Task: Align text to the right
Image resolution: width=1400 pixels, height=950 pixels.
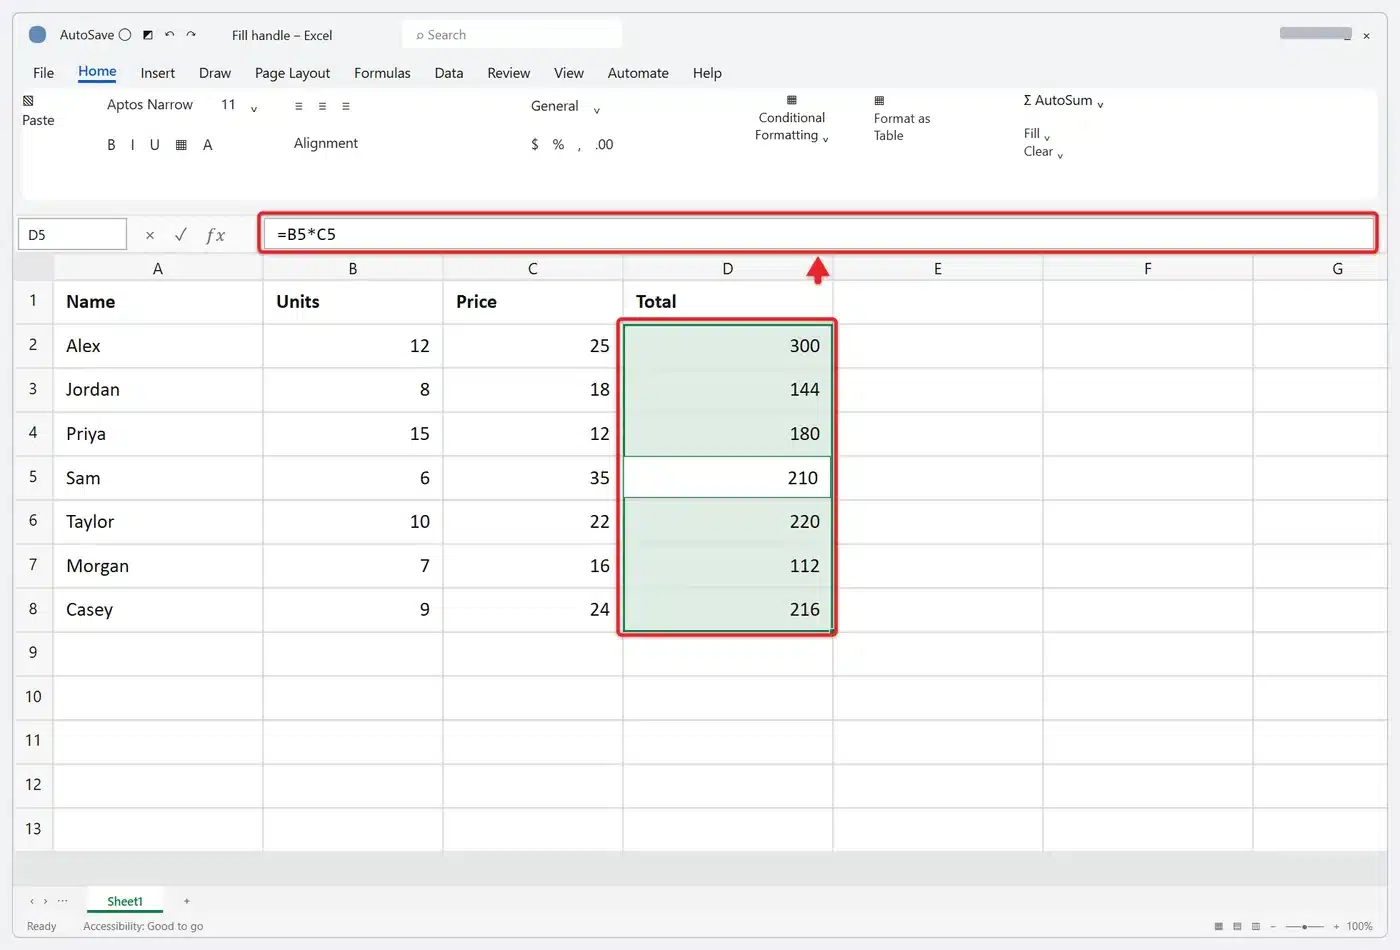Action: pyautogui.click(x=346, y=106)
